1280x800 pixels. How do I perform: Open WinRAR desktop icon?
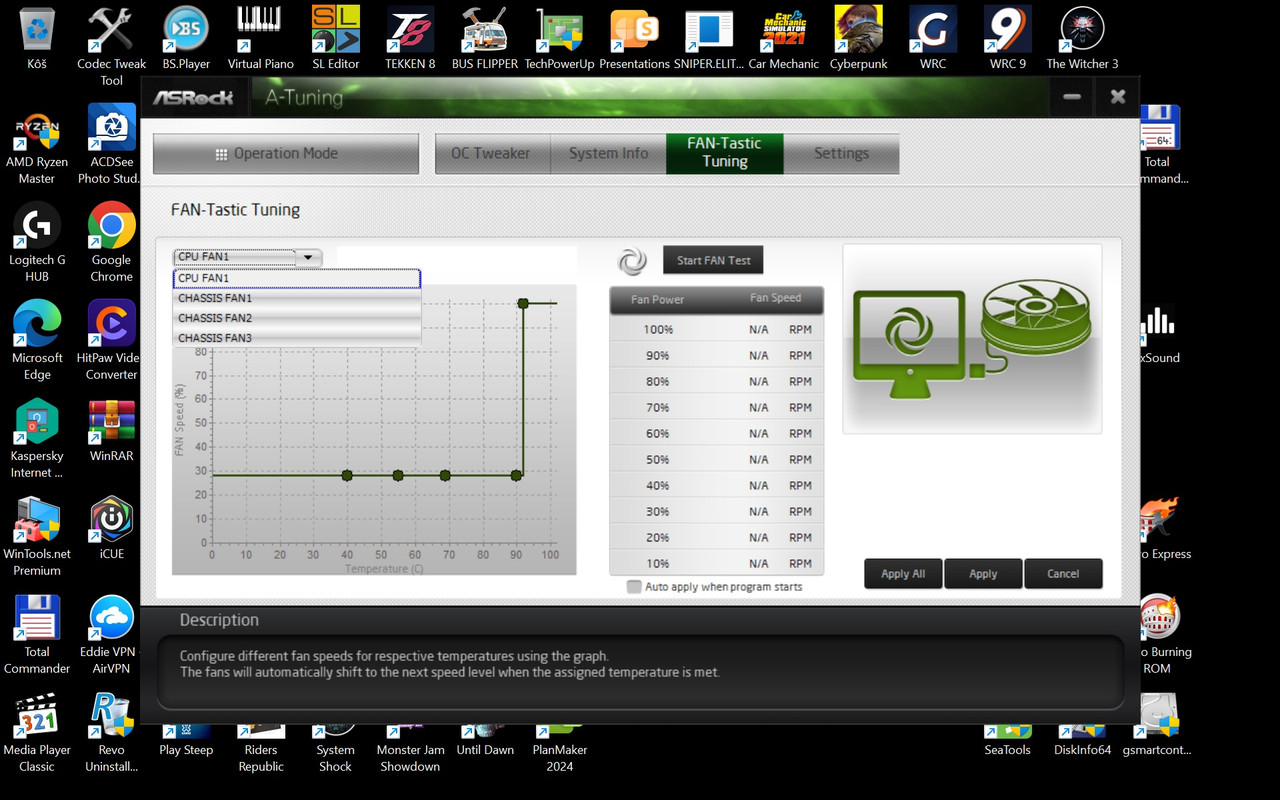click(x=111, y=430)
